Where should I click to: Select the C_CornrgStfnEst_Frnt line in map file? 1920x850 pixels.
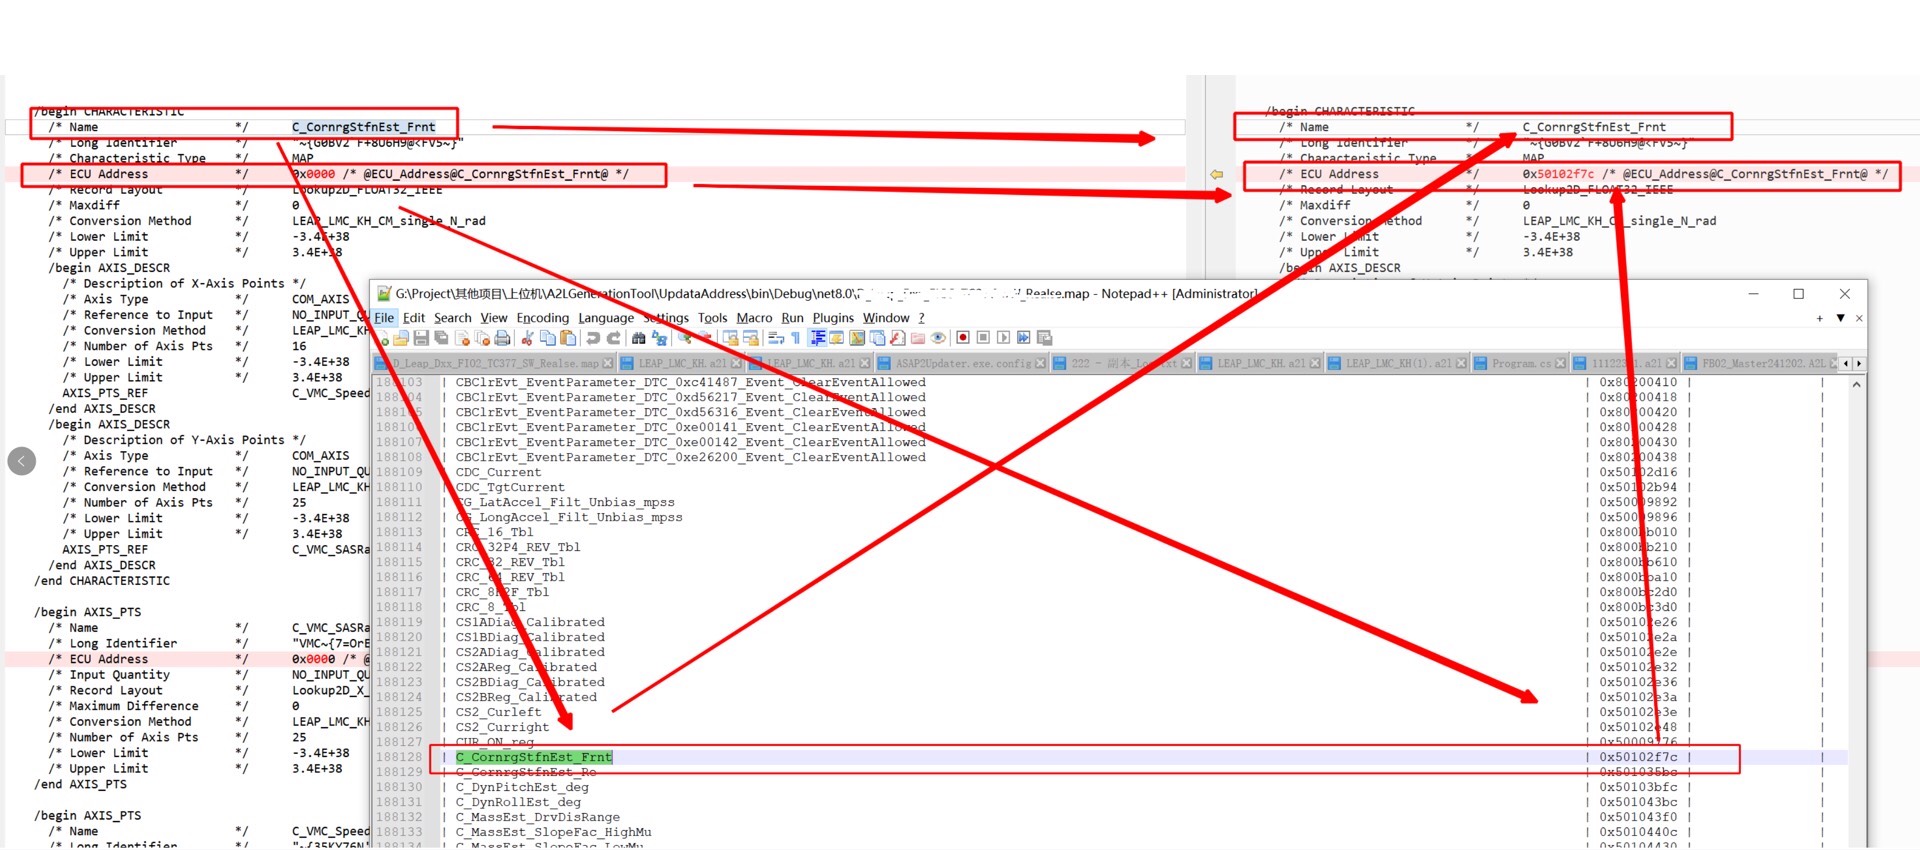[533, 757]
